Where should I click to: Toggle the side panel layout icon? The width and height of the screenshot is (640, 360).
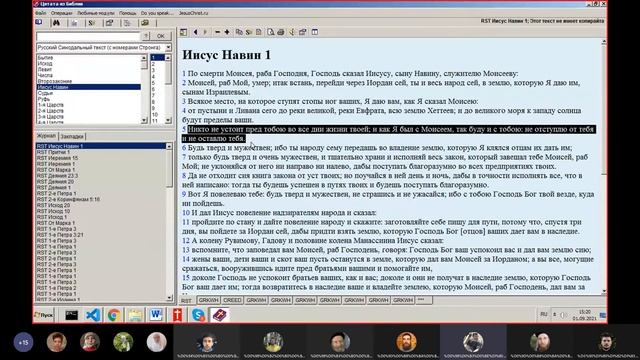pos(184,32)
